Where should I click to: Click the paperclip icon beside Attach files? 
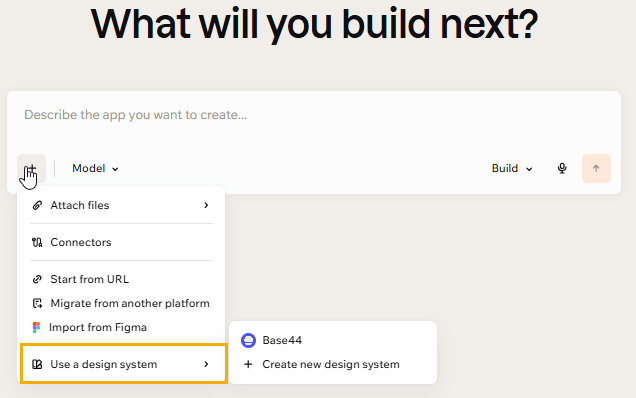point(37,205)
